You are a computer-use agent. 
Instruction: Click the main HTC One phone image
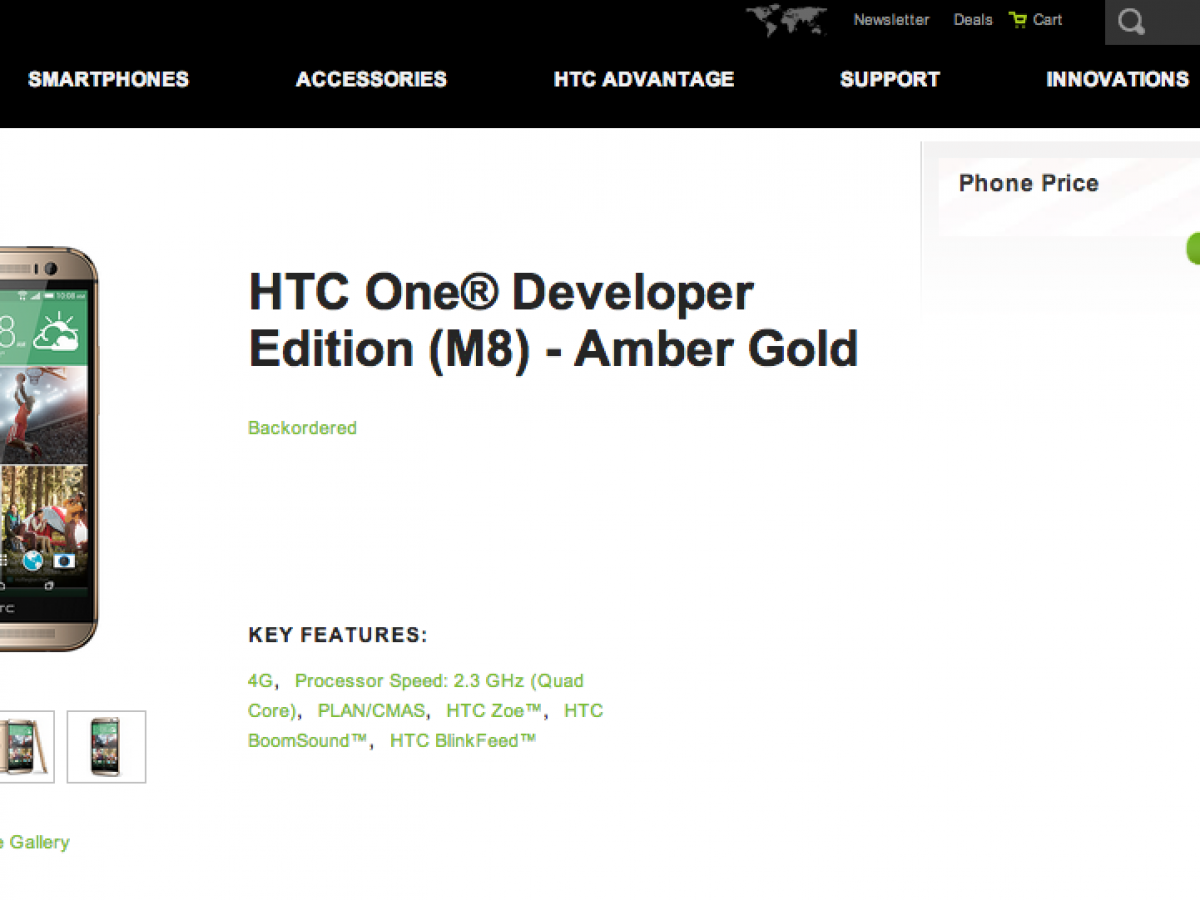[49, 449]
